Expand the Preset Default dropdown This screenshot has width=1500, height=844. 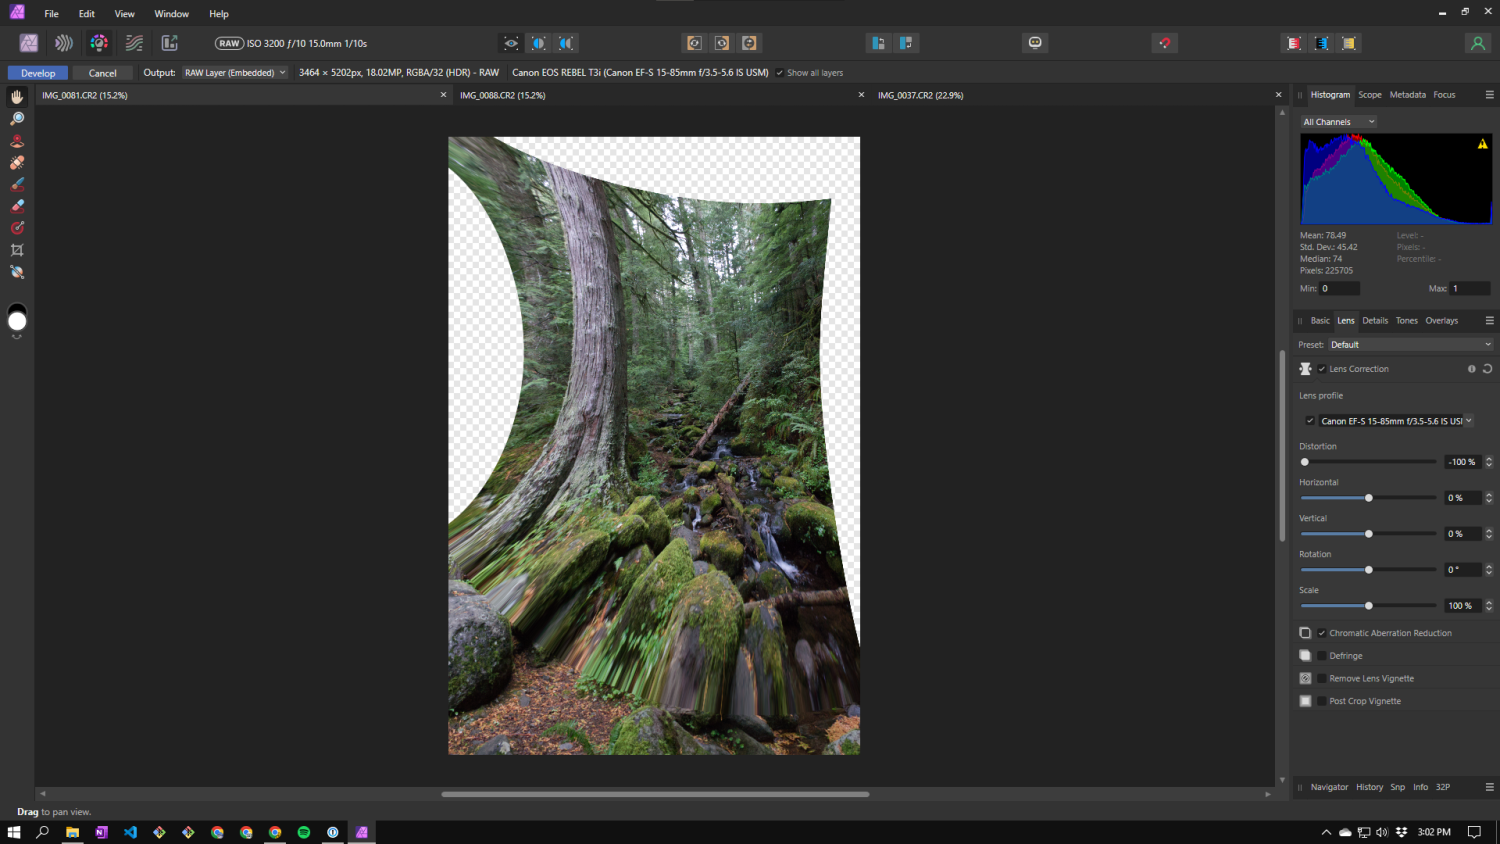tap(1410, 345)
